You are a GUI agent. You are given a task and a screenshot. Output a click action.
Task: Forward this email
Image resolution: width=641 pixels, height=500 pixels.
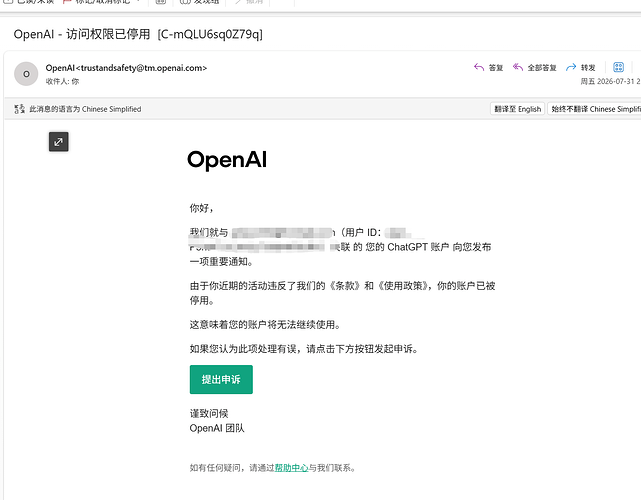(x=580, y=67)
